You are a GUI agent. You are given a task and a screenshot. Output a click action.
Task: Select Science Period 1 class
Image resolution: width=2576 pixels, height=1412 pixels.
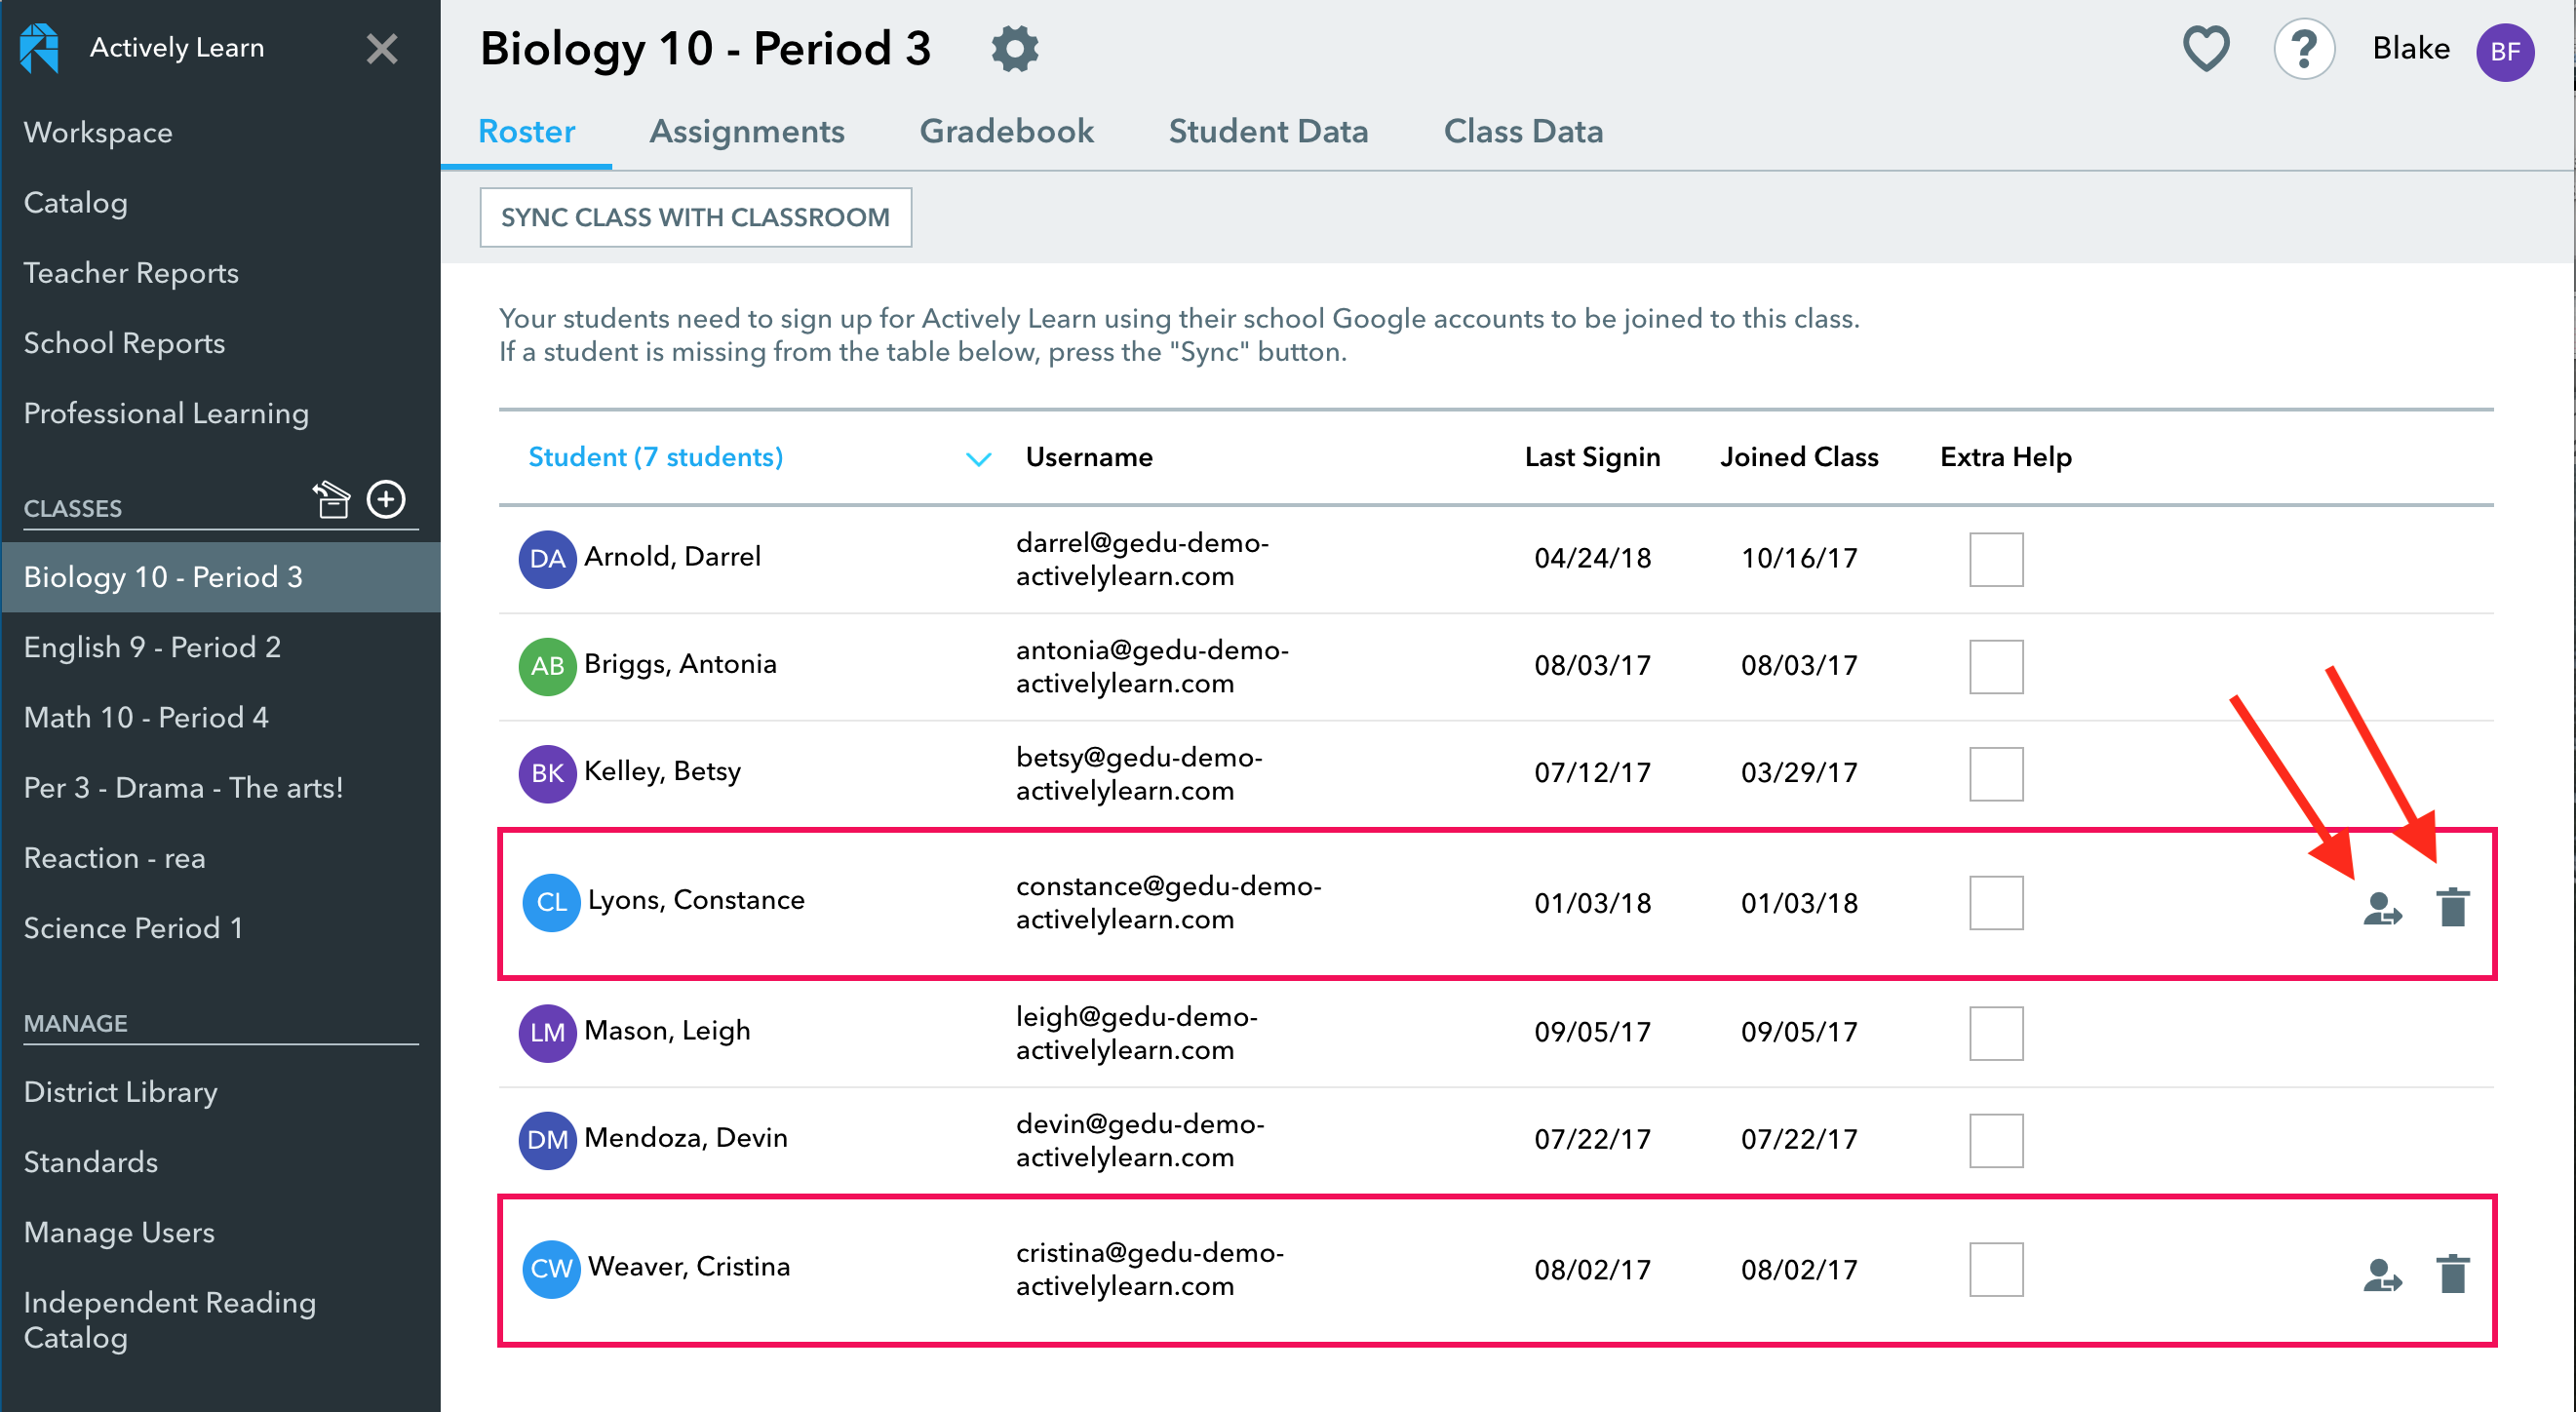click(x=133, y=927)
